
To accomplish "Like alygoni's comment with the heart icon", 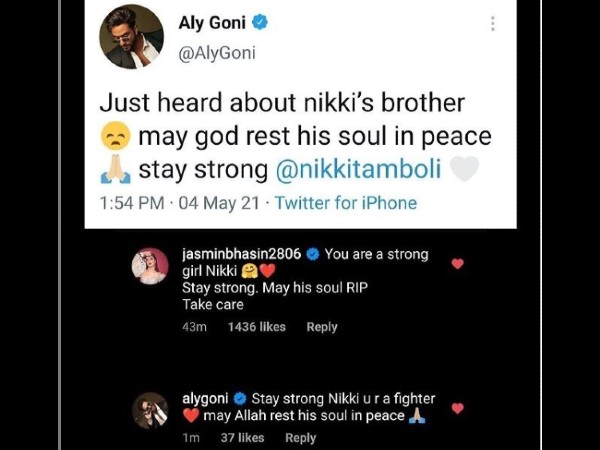I will click(458, 408).
